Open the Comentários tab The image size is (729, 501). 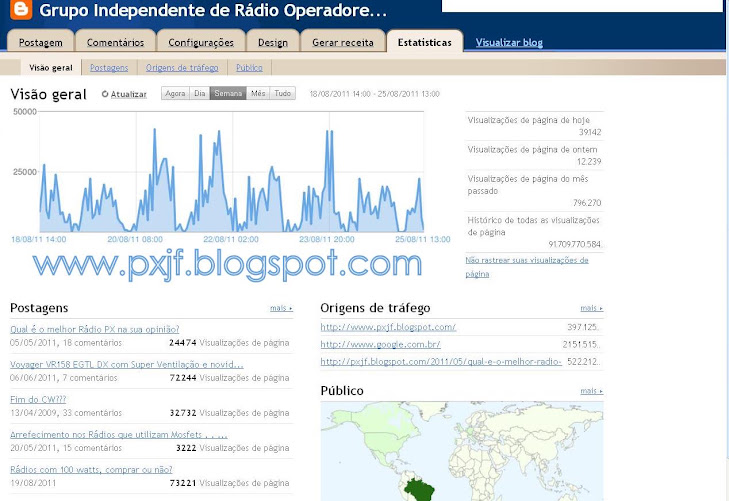(x=115, y=42)
